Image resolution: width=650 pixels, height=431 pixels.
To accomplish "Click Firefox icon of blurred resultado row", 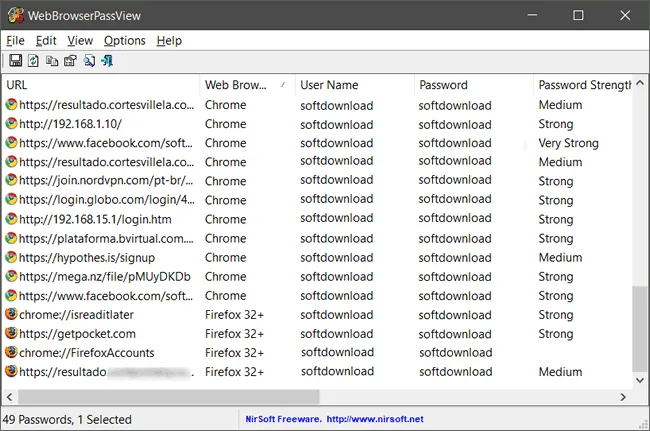I will pos(11,371).
